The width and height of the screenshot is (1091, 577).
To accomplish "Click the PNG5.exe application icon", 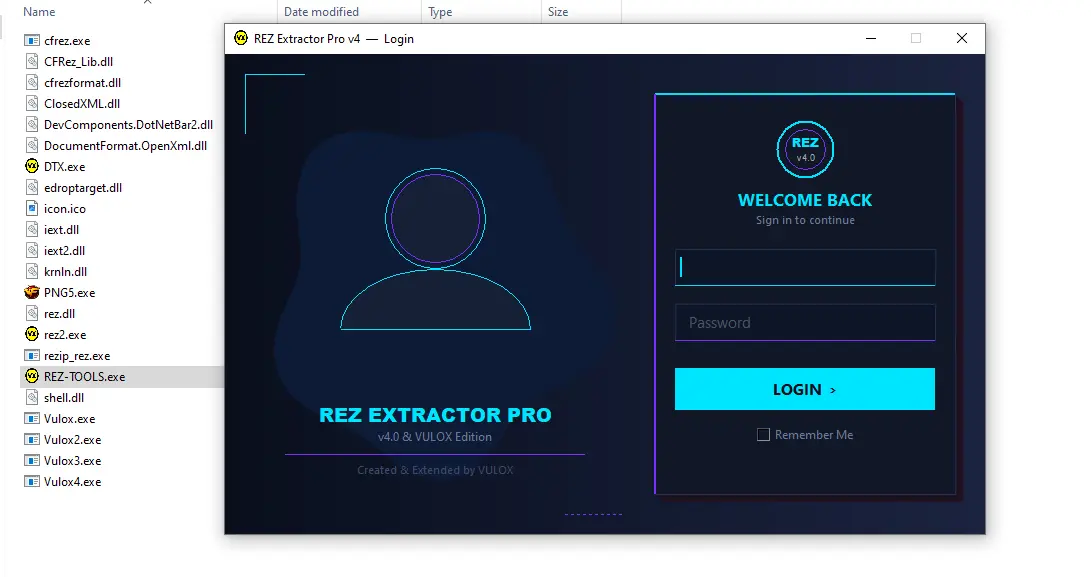I will tap(32, 292).
